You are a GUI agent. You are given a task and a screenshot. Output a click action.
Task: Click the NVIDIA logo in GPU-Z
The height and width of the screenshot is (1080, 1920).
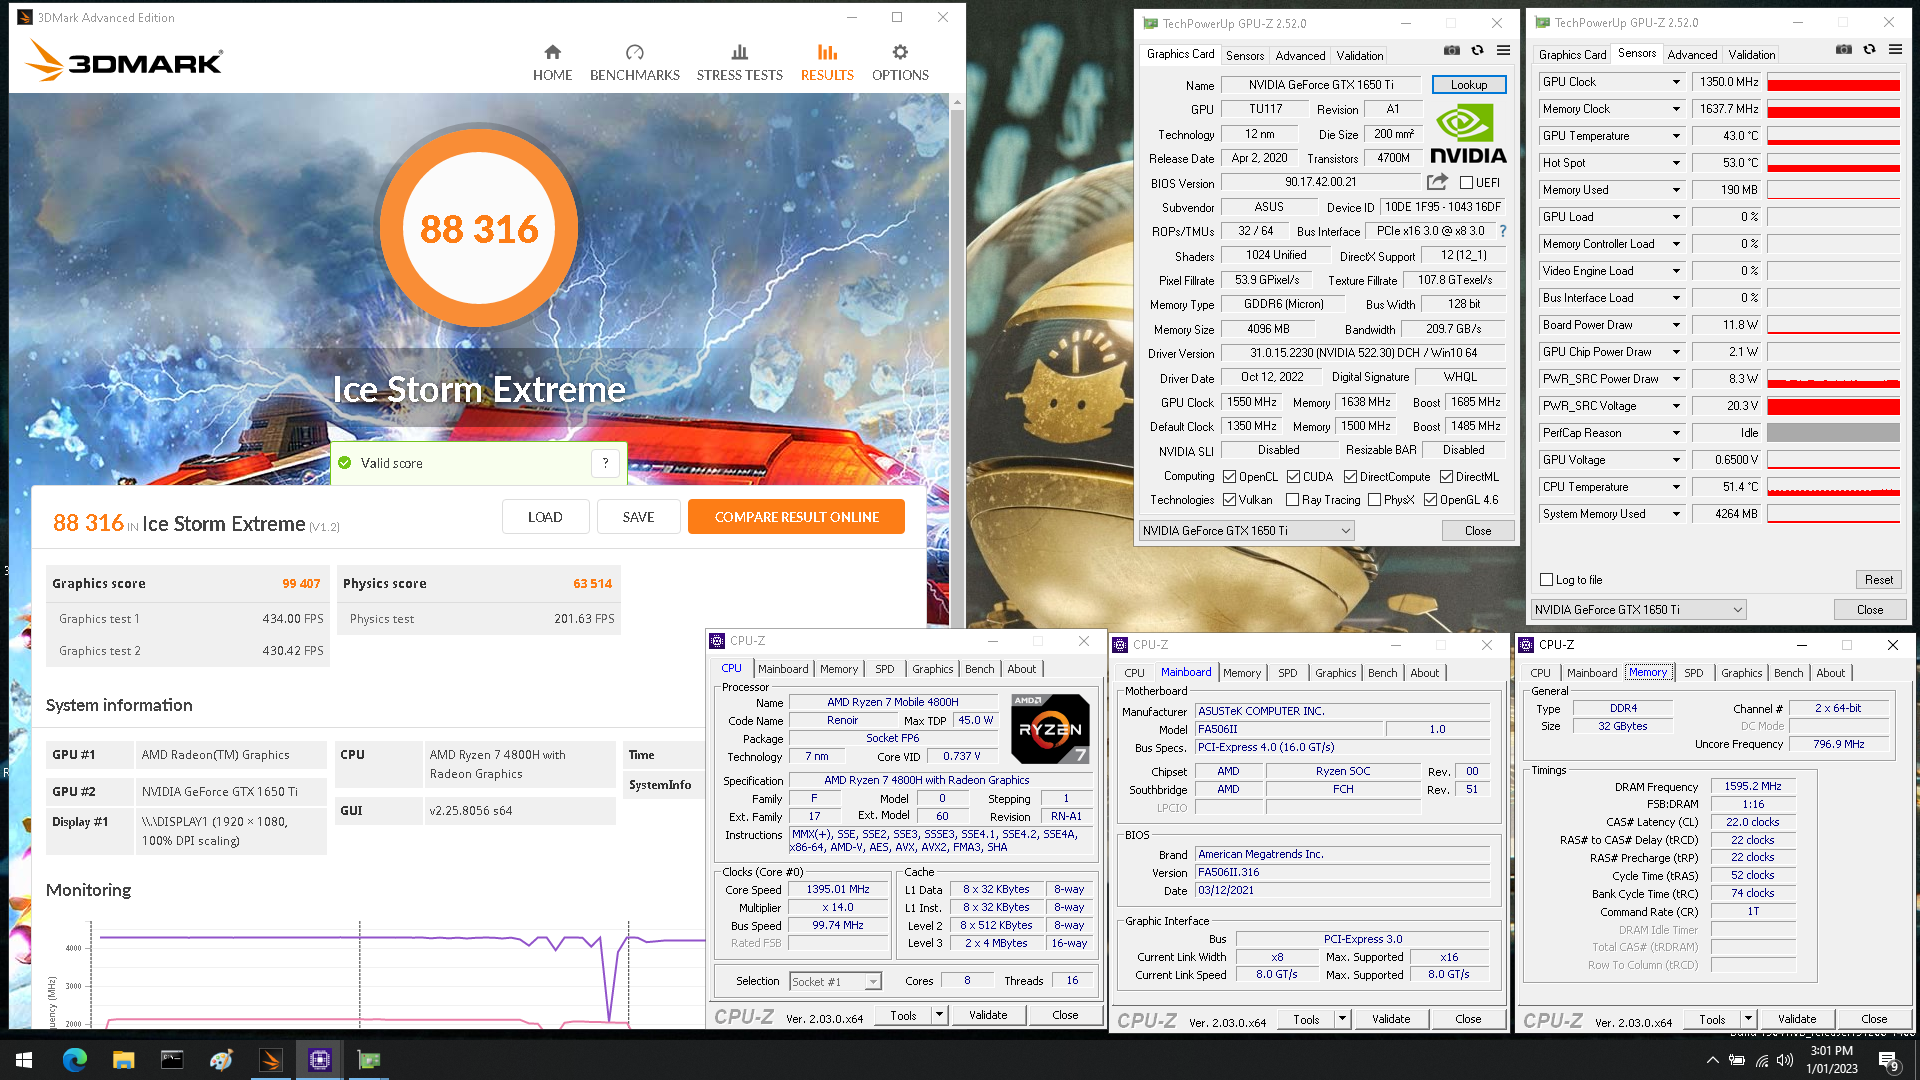tap(1467, 134)
